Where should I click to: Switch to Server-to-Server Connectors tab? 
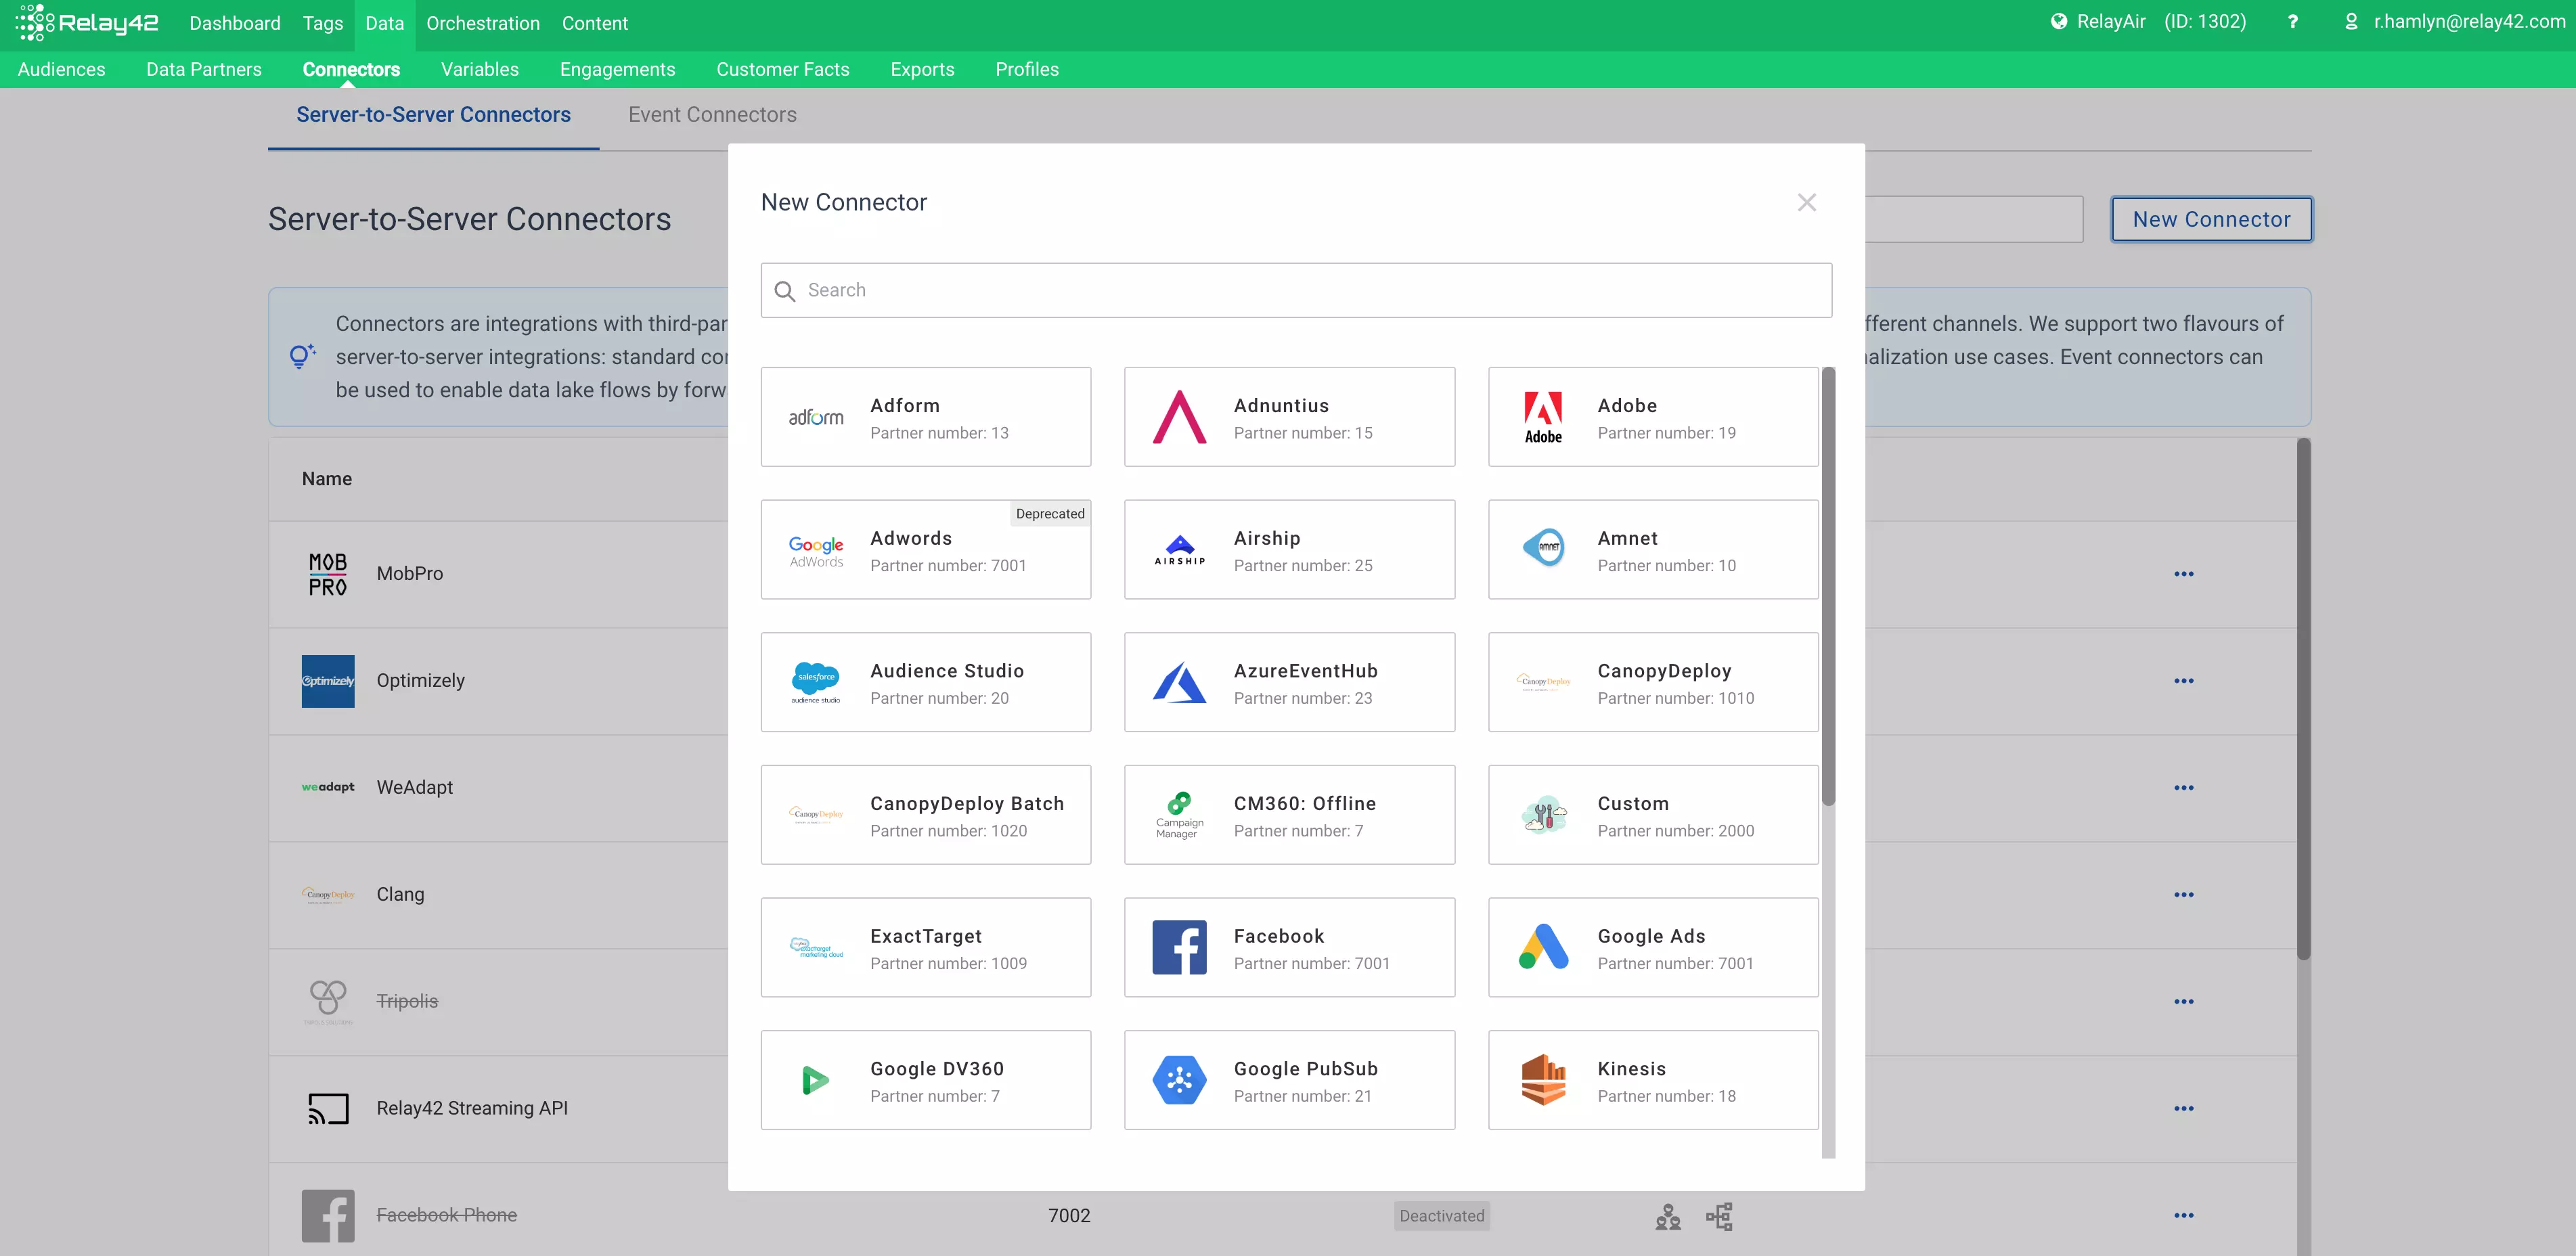click(433, 115)
